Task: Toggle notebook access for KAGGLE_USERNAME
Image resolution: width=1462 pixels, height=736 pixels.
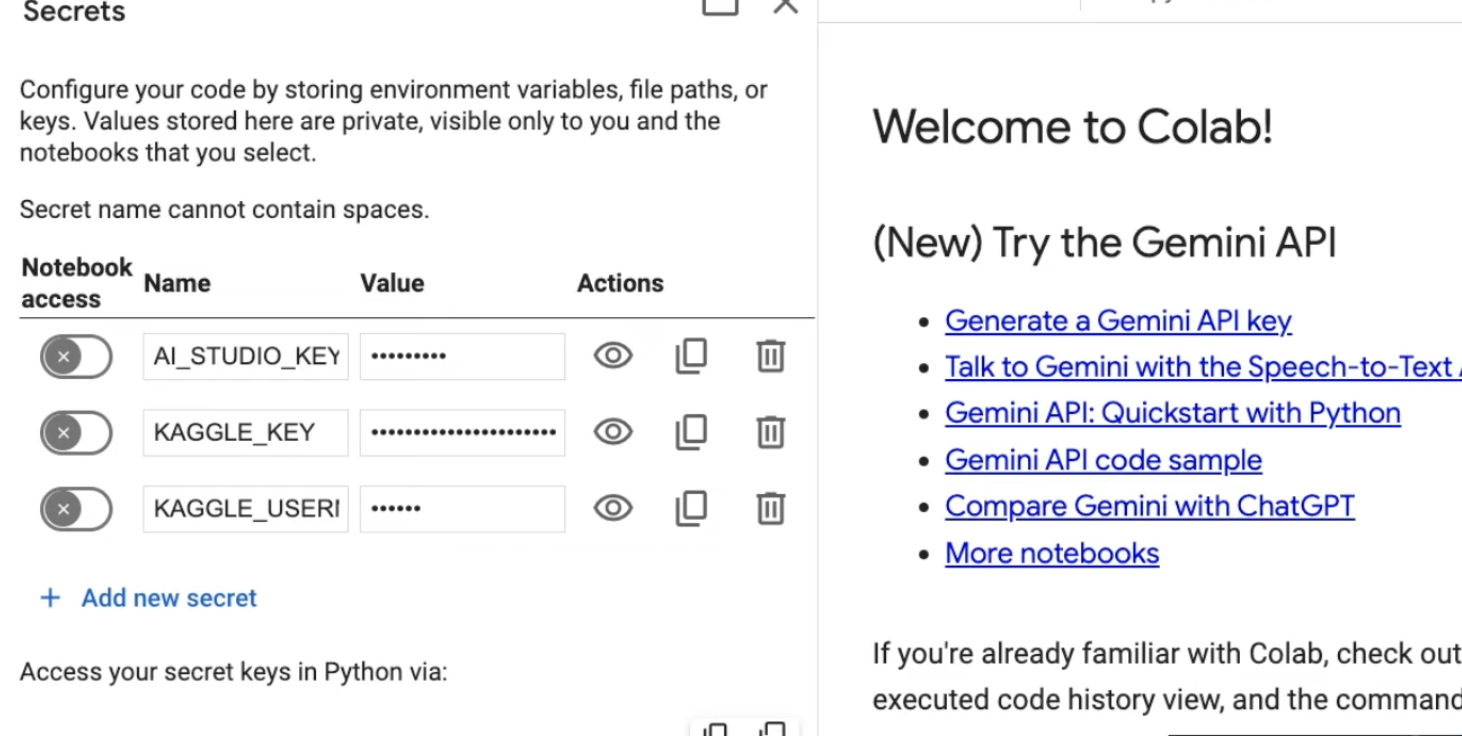Action: (x=76, y=509)
